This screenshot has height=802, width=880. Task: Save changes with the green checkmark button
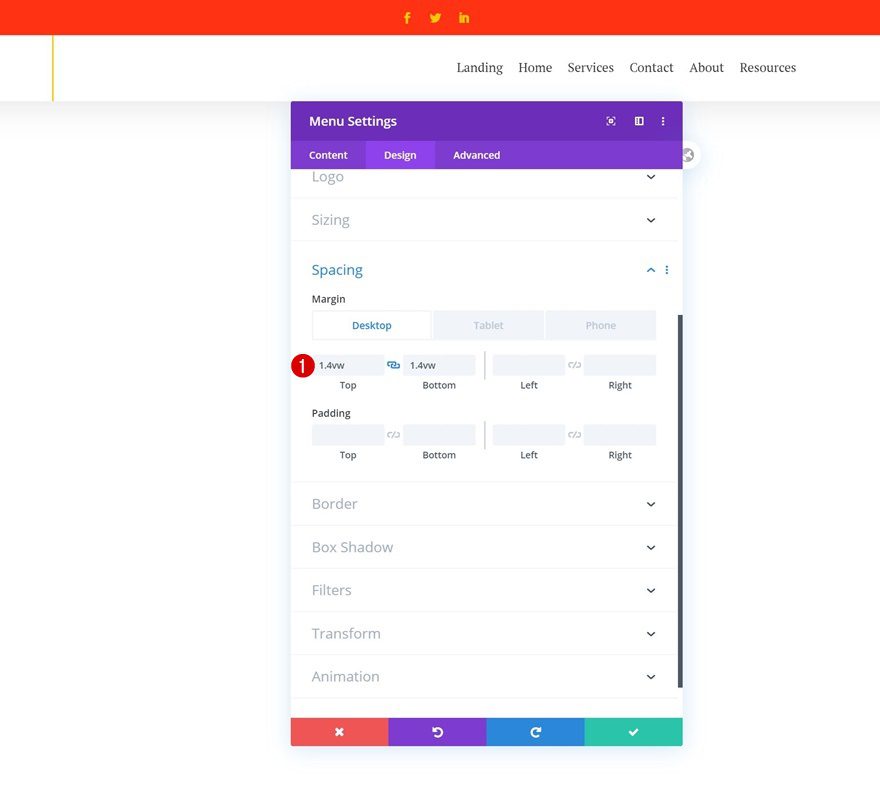coord(633,731)
